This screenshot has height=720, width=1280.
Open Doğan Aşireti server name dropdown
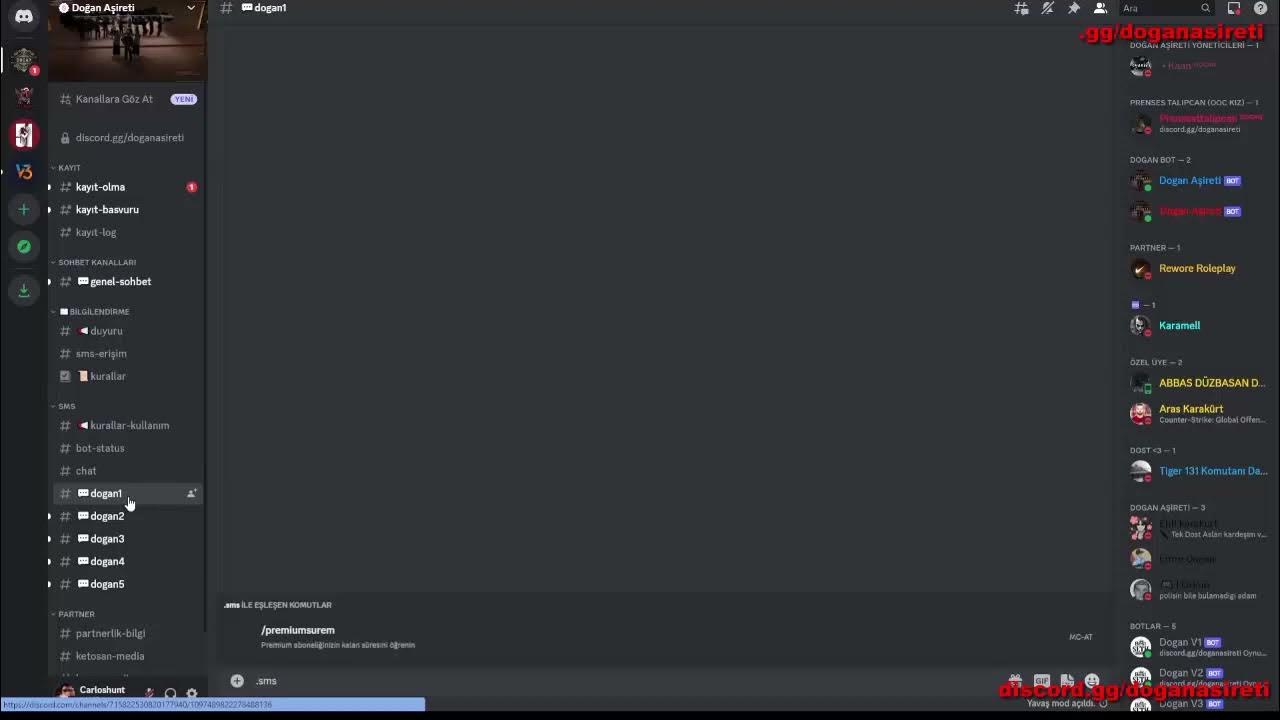[x=128, y=8]
